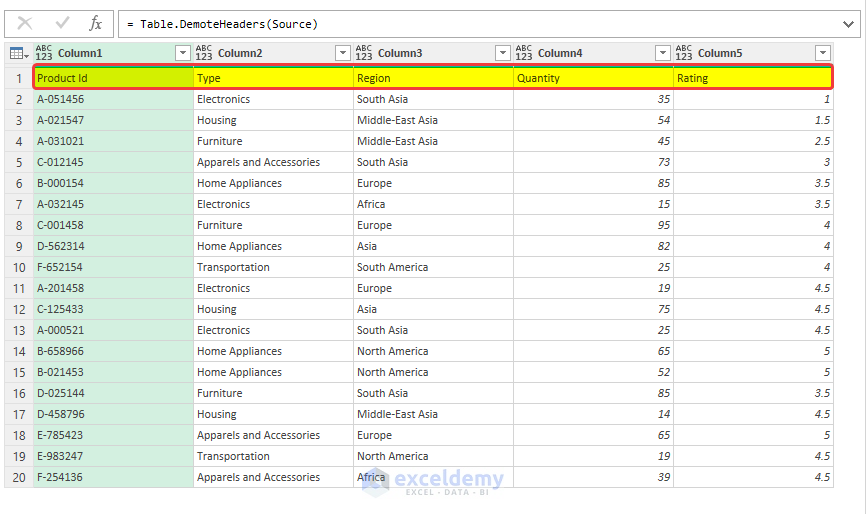This screenshot has height=514, width=866.
Task: Select the Column5 header
Action: click(753, 53)
